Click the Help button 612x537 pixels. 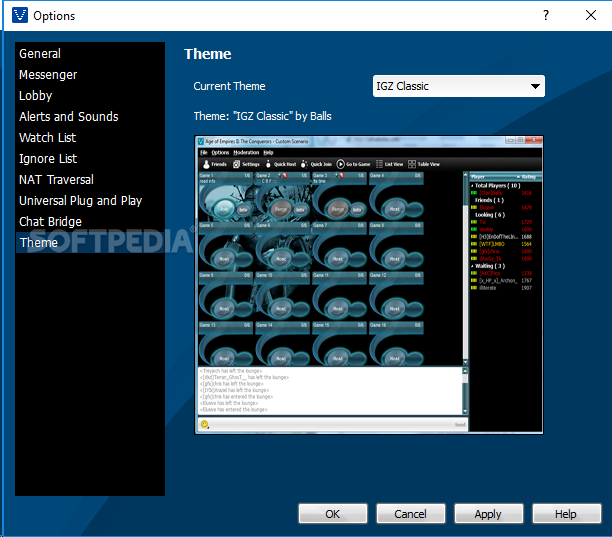point(566,514)
